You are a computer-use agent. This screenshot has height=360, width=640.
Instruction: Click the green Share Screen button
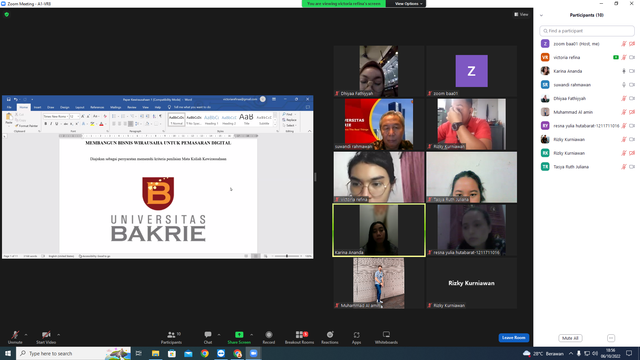click(239, 337)
